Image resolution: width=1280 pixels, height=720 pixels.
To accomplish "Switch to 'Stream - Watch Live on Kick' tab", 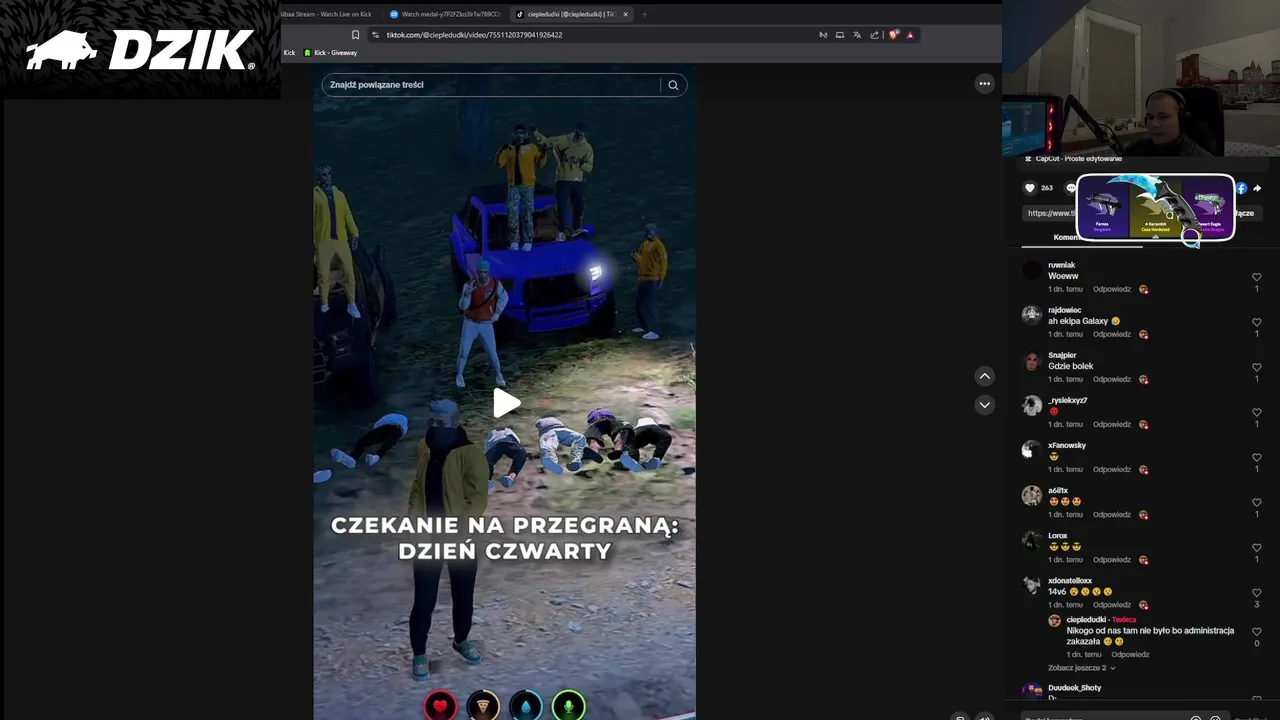I will coord(327,14).
